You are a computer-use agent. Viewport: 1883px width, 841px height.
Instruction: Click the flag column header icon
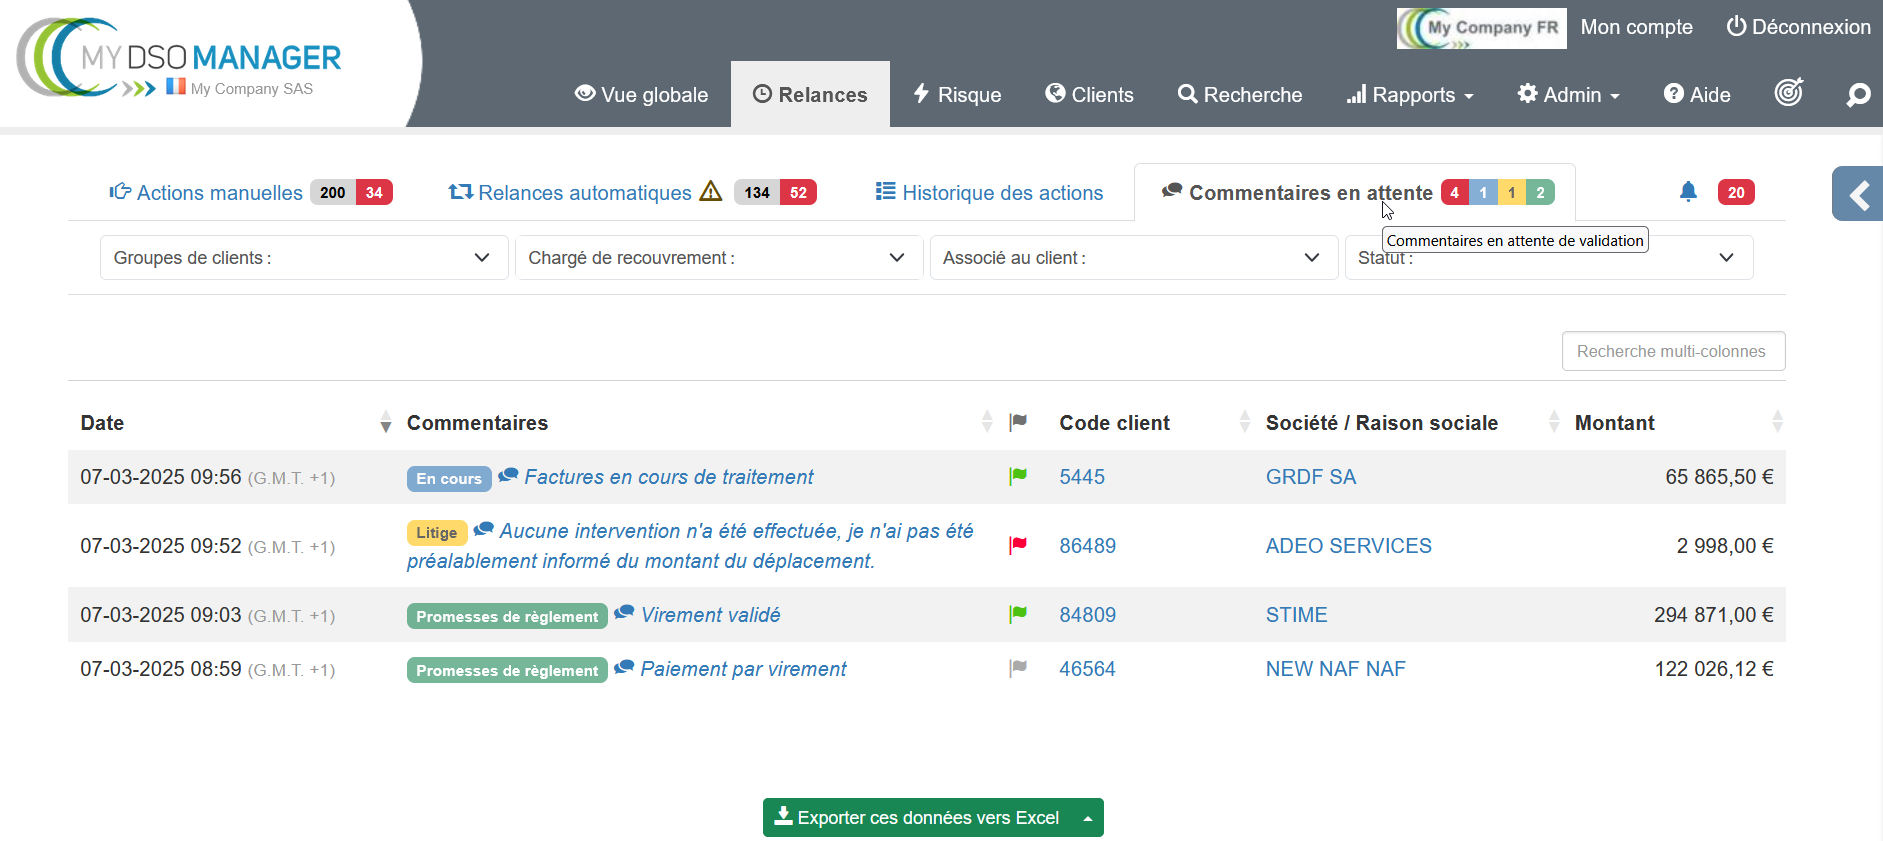pos(1018,422)
